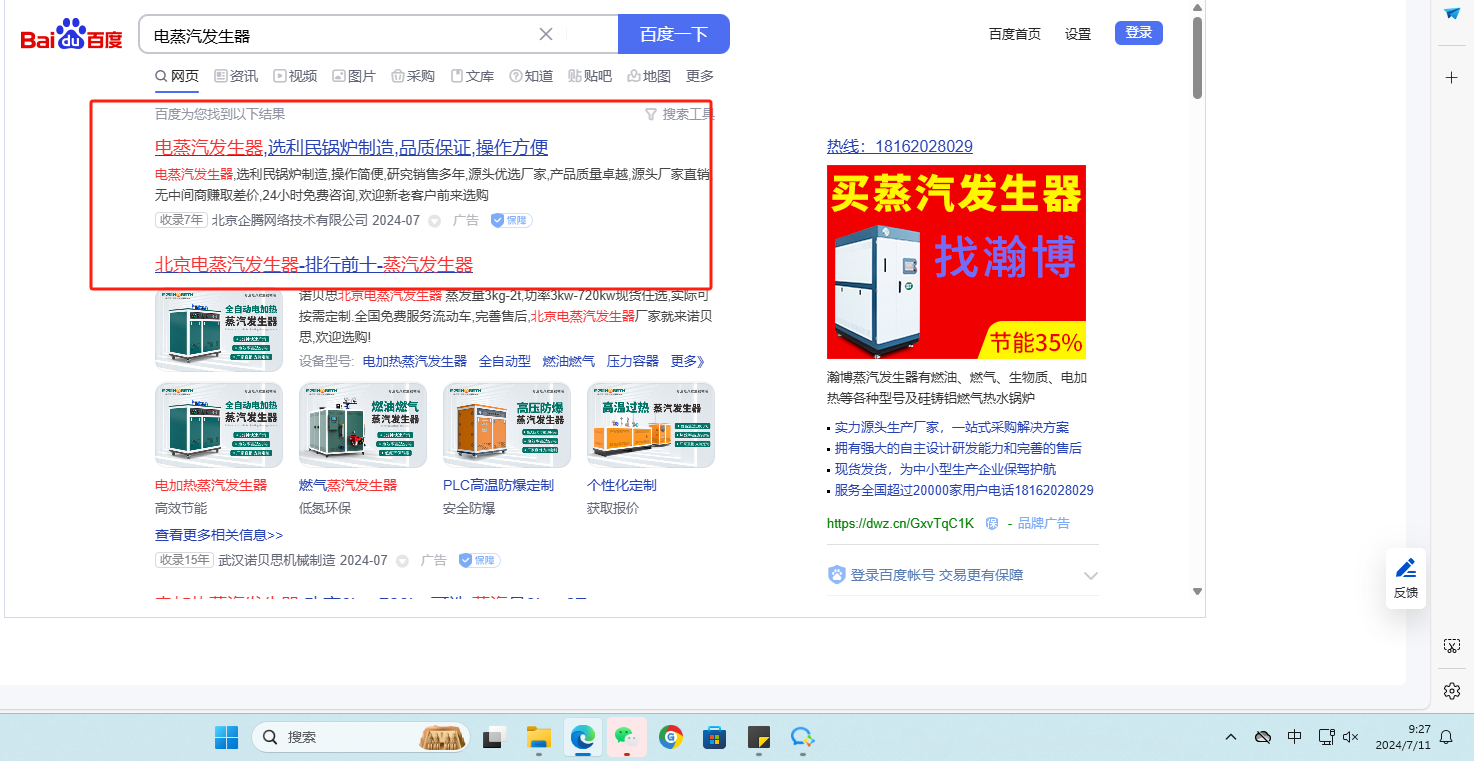
Task: Expand the arrow beside 武汉诺贝思机械制造 2024-07
Action: pyautogui.click(x=402, y=561)
